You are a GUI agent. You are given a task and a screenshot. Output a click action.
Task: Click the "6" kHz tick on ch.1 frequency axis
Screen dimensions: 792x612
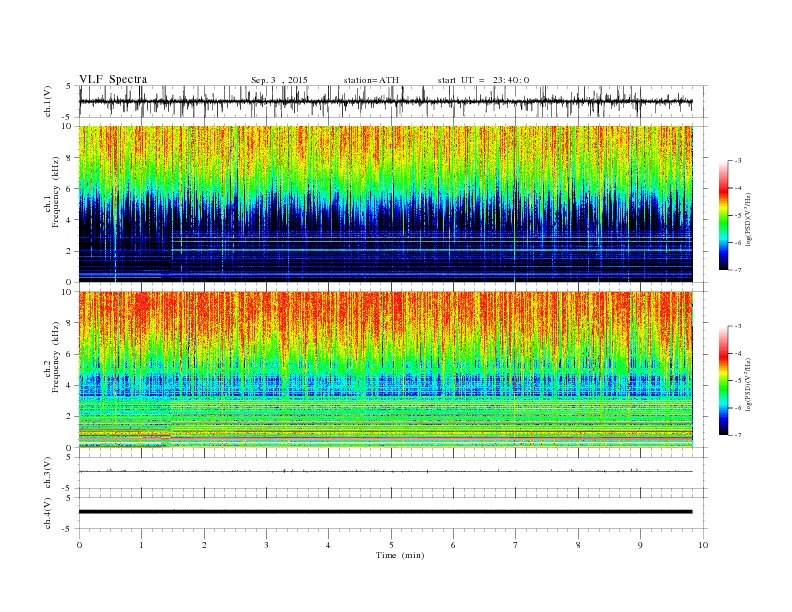[69, 189]
